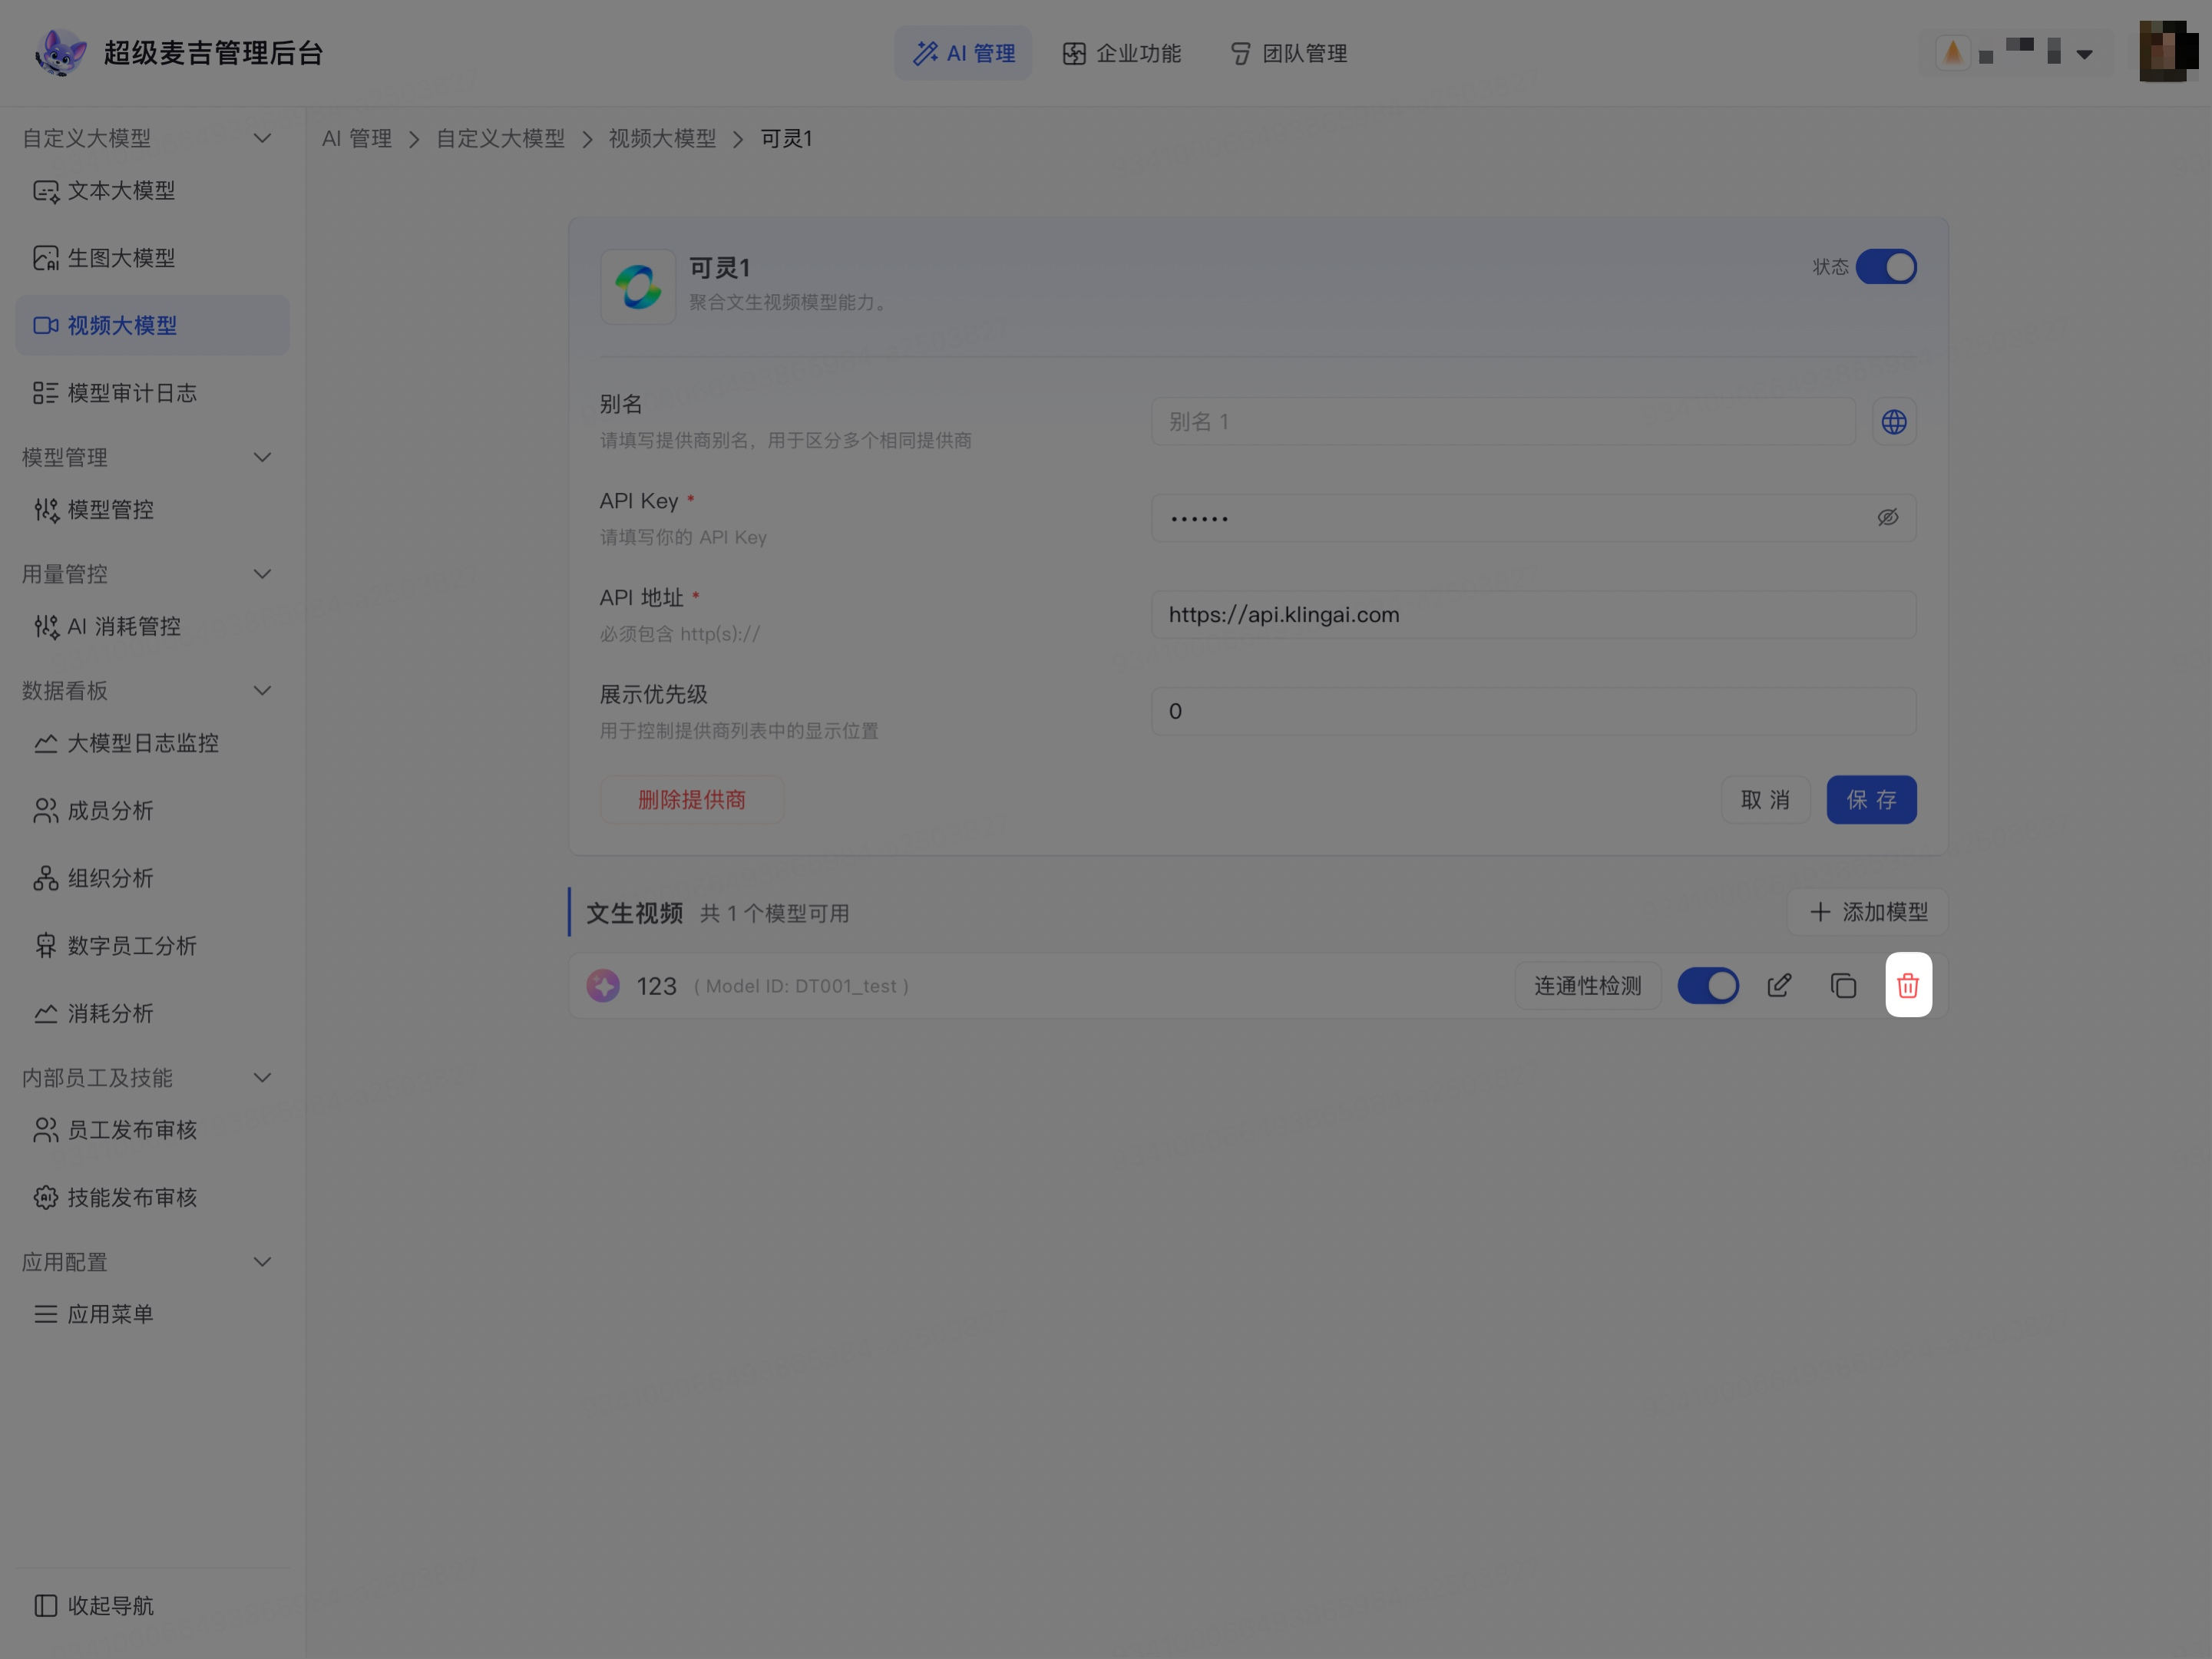Click the copy icon for model 123

tap(1843, 986)
